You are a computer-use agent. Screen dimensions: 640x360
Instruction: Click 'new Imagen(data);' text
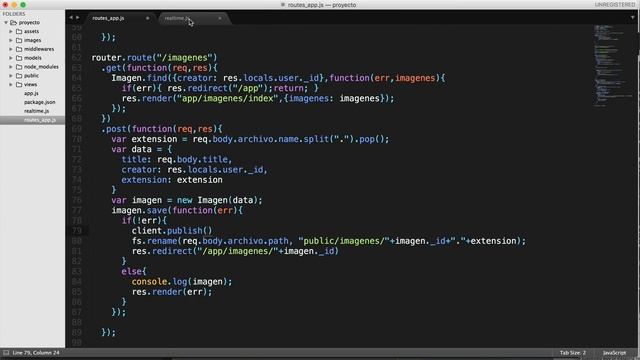(x=220, y=200)
